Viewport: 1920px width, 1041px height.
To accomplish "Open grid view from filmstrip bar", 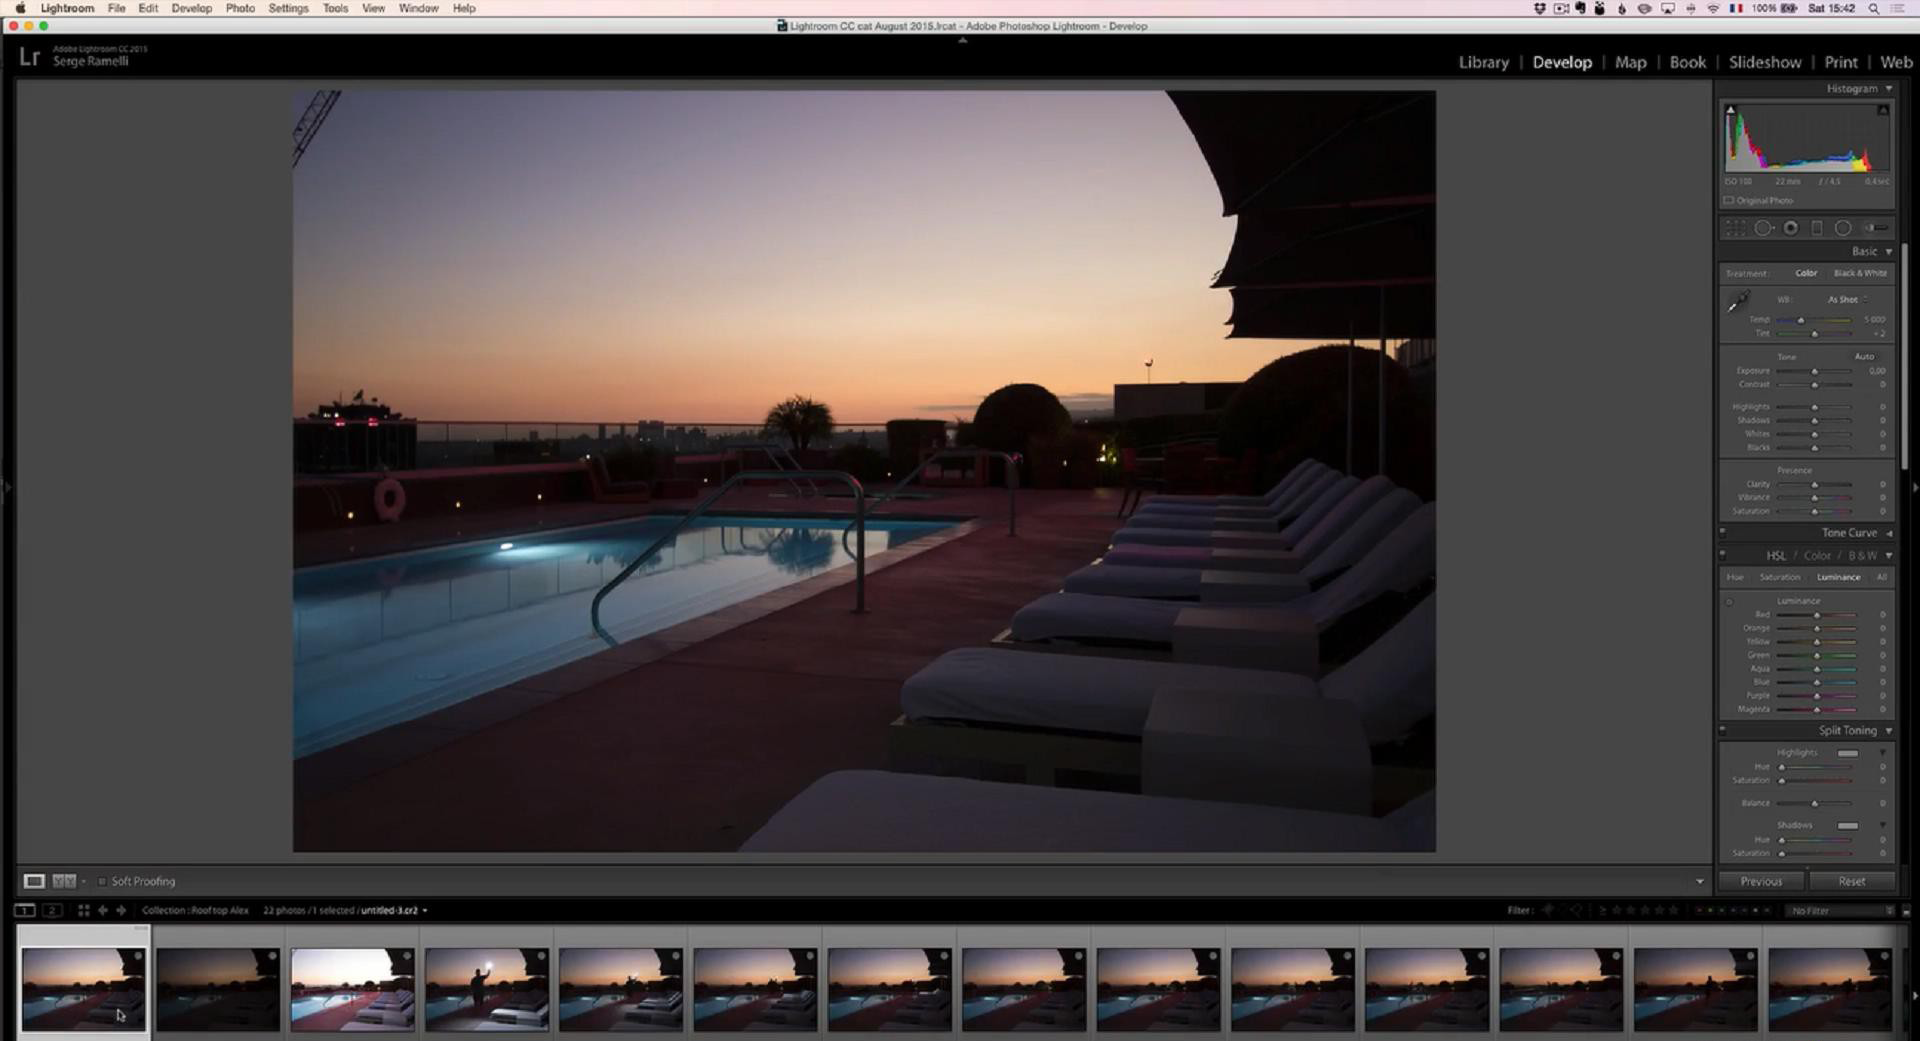I will 84,910.
